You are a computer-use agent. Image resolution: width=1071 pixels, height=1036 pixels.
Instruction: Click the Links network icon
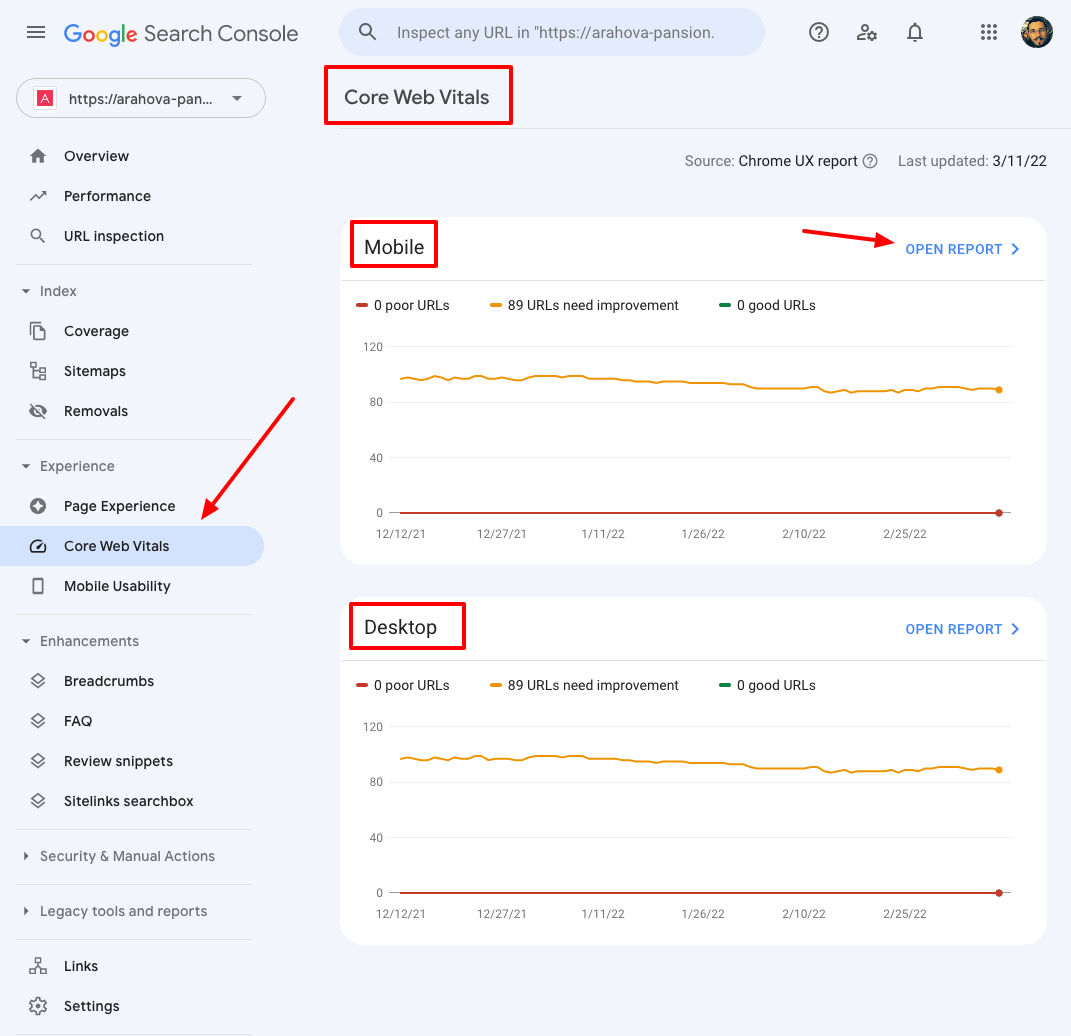(x=38, y=966)
